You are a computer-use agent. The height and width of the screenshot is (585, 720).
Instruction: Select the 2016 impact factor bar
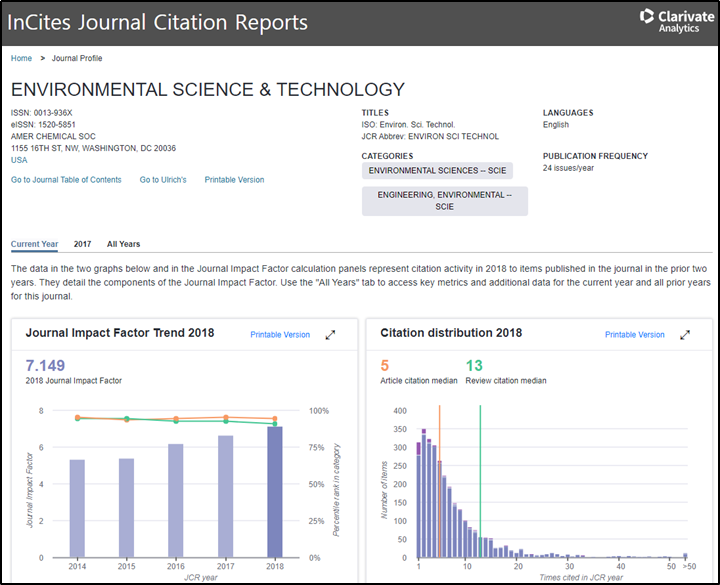pos(176,501)
